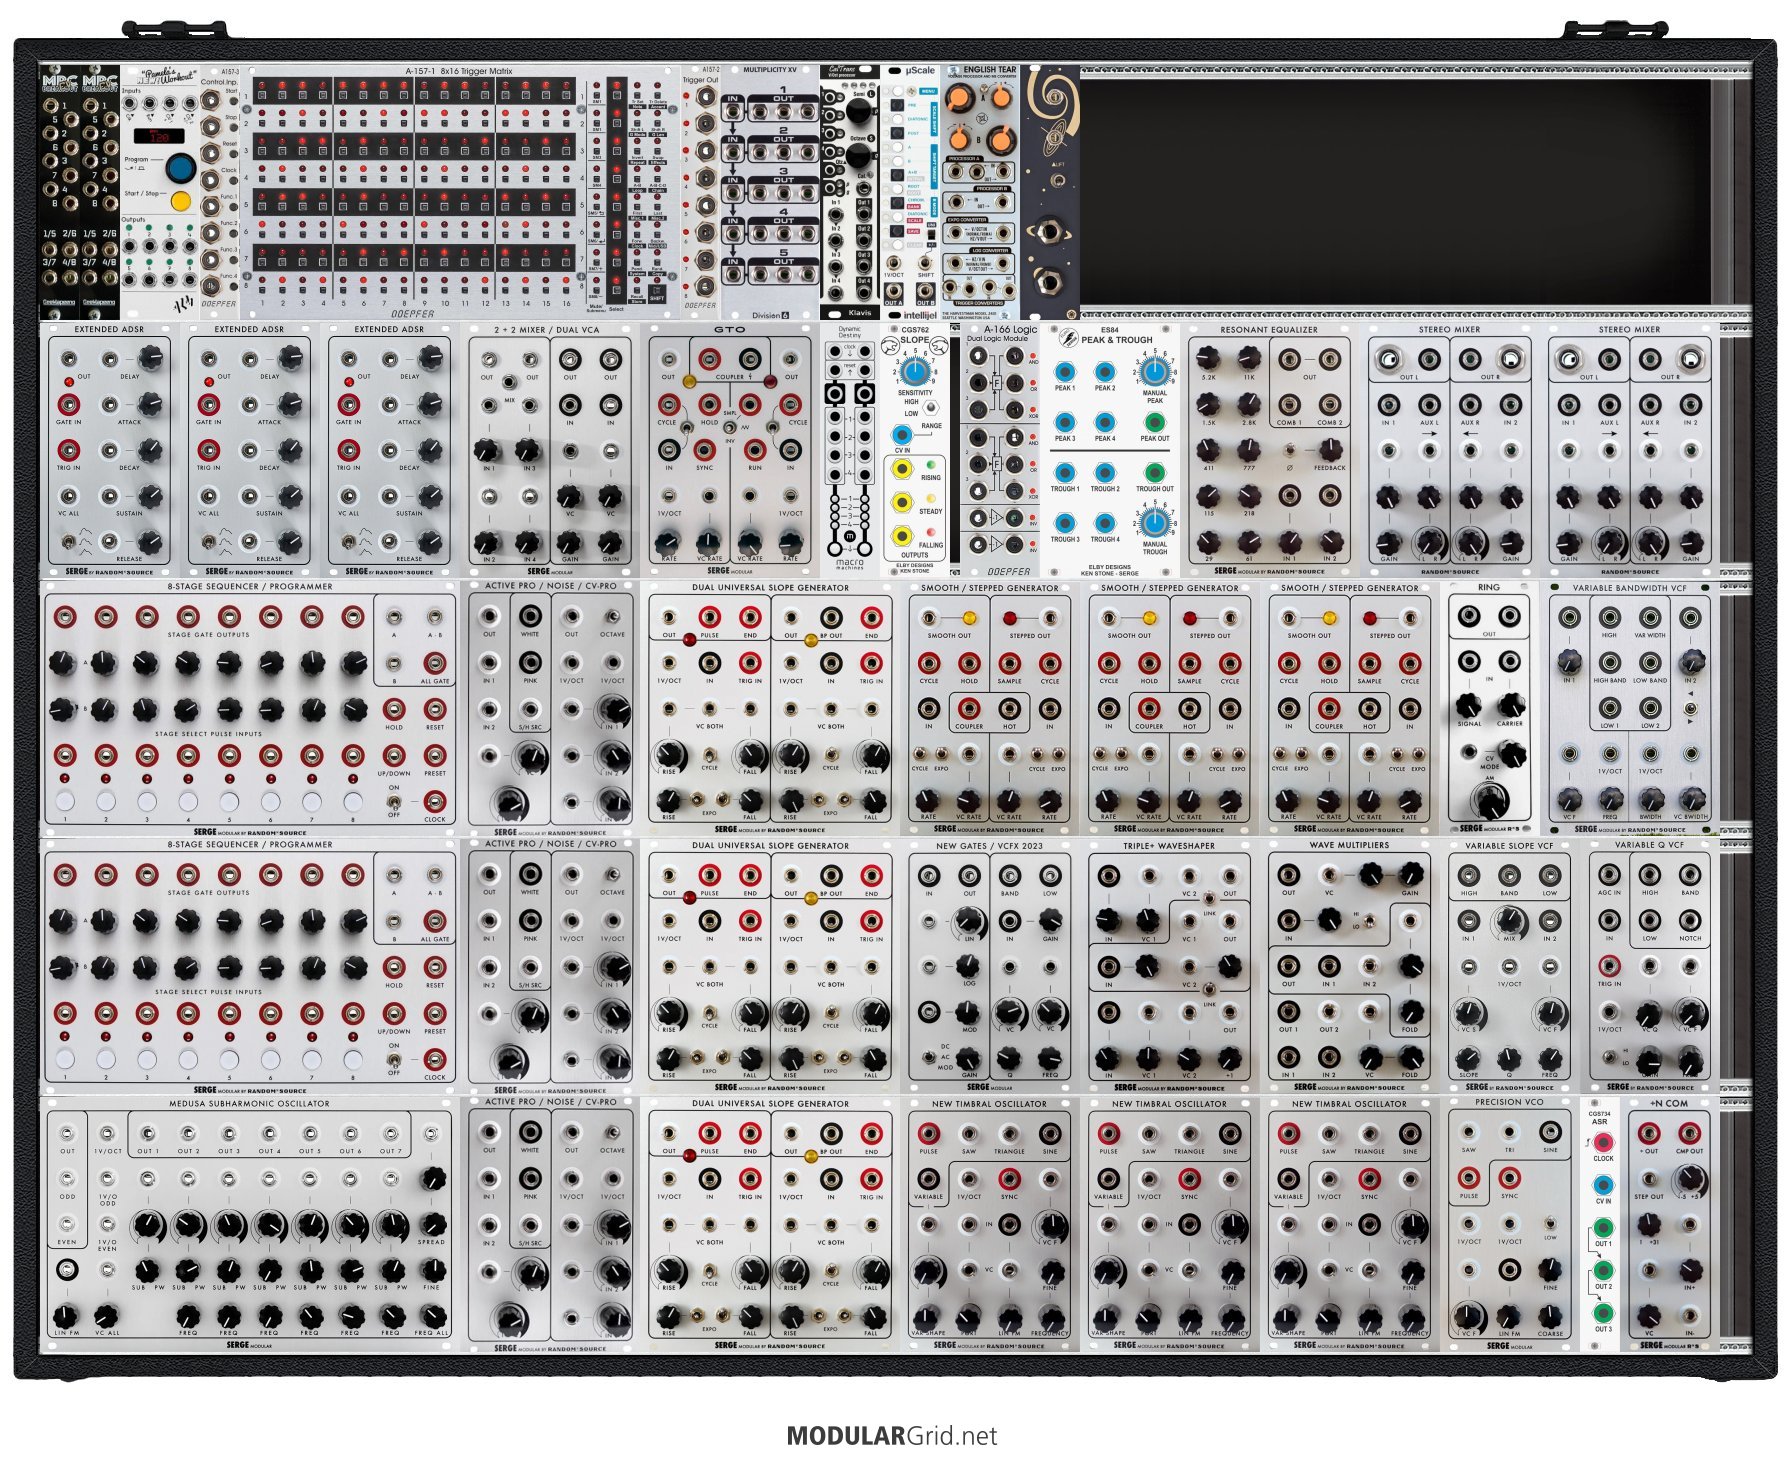
Task: Select green OUT 3 jack on ASR module
Action: click(1603, 1313)
